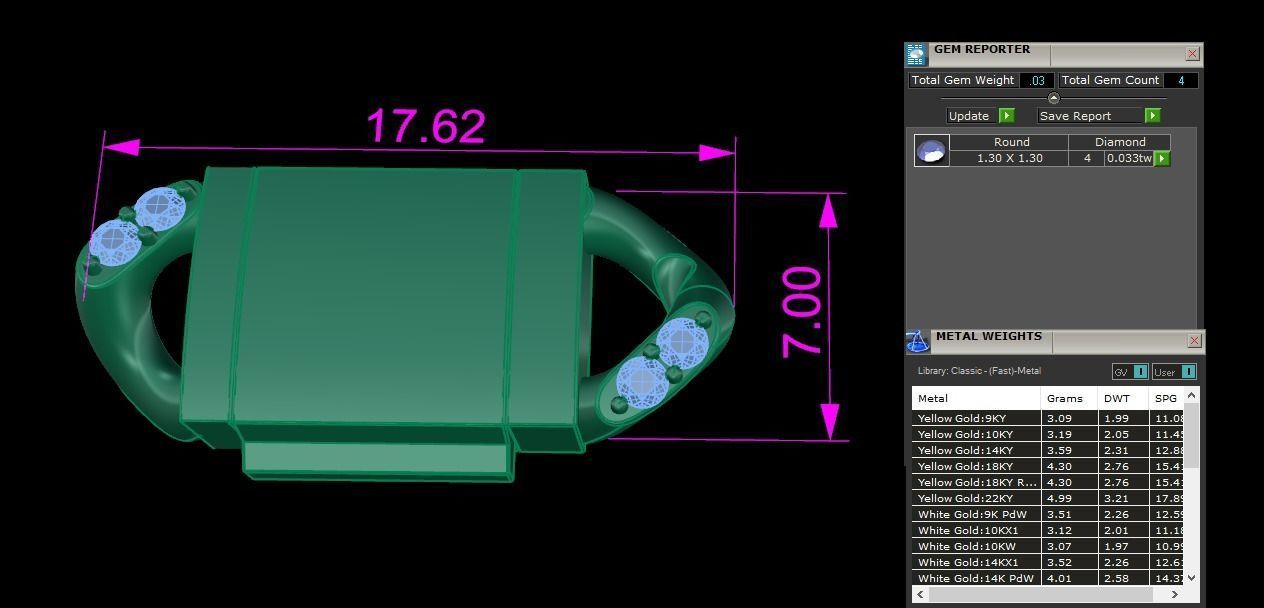Viewport: 1264px width, 608px height.
Task: Click the Library: Classic - (Fast)-Metal label
Action: point(979,371)
